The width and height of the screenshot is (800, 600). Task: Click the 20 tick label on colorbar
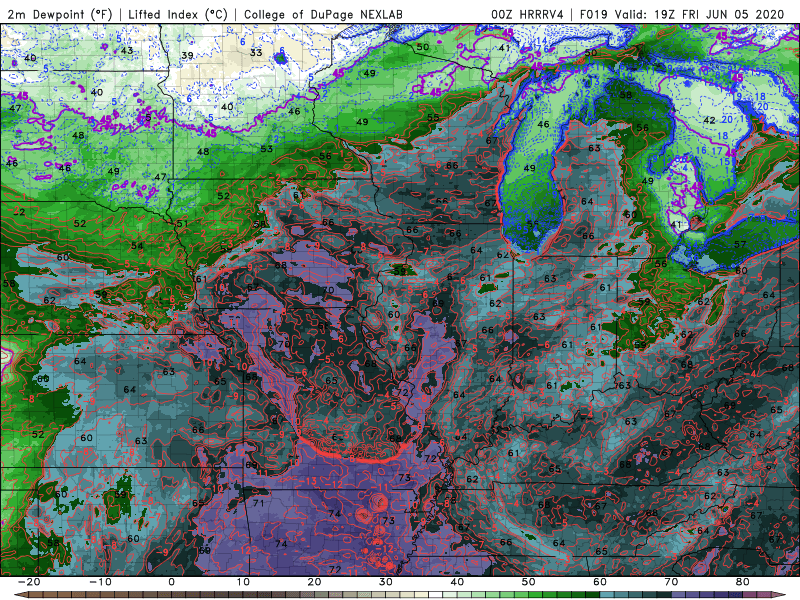314,582
